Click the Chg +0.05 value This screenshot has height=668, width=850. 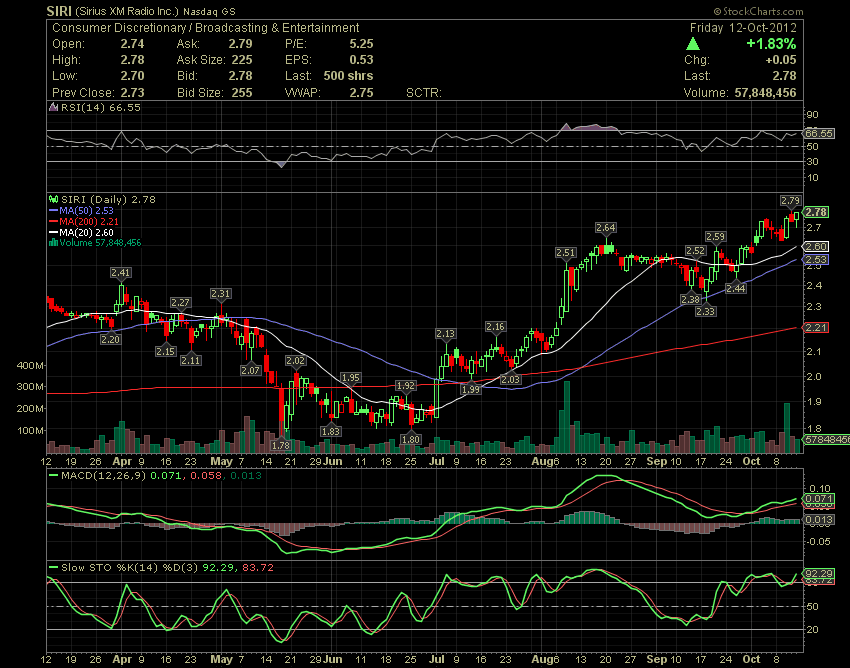point(781,60)
